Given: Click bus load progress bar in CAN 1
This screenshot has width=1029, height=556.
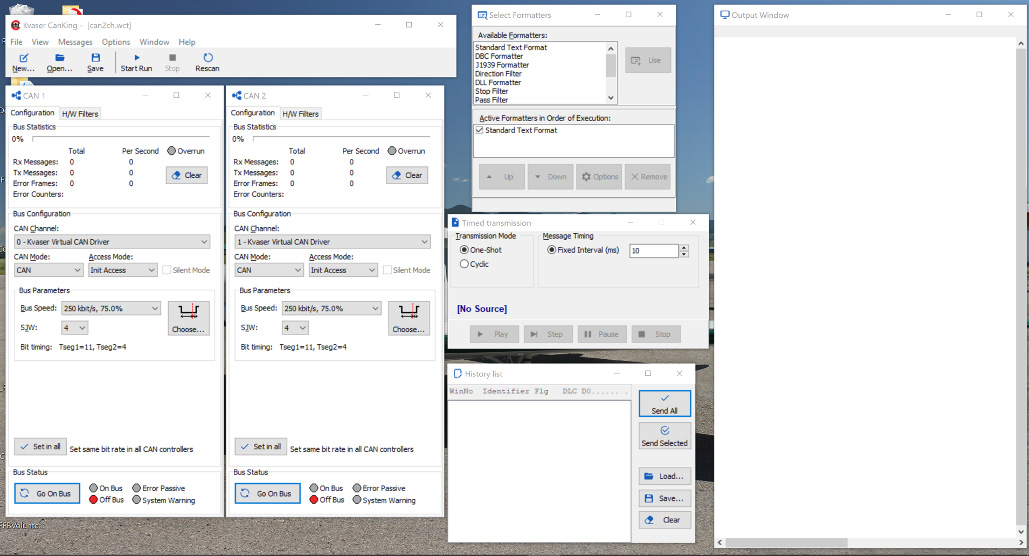Looking at the screenshot, I should 119,139.
